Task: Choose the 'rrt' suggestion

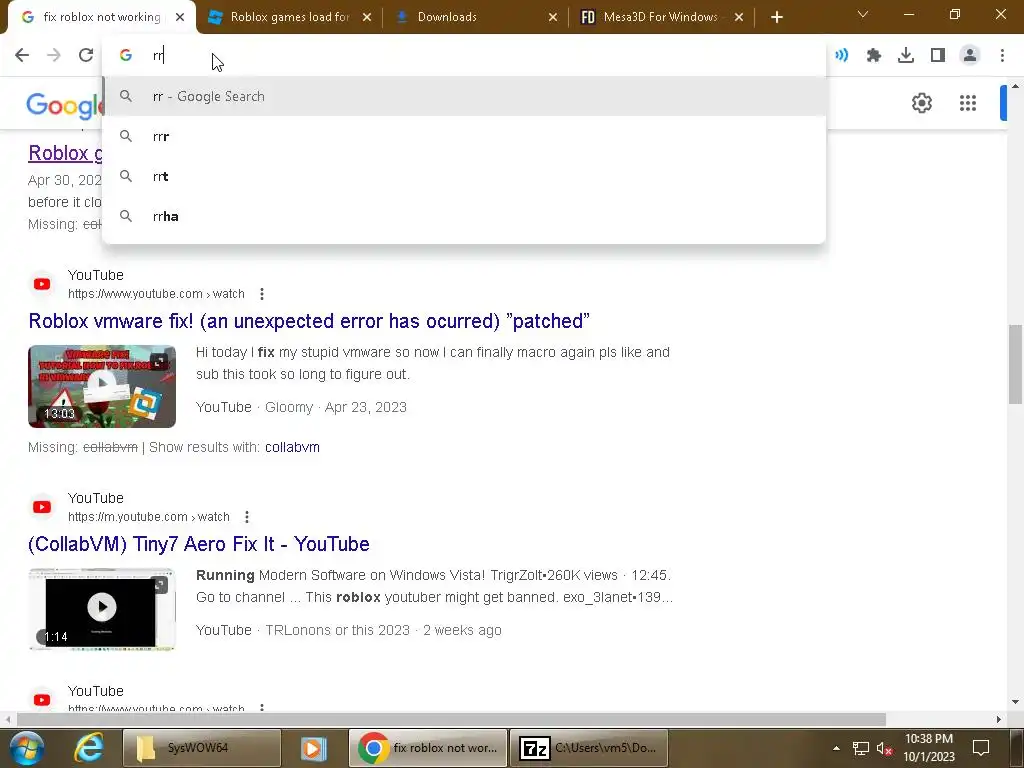Action: point(464,176)
